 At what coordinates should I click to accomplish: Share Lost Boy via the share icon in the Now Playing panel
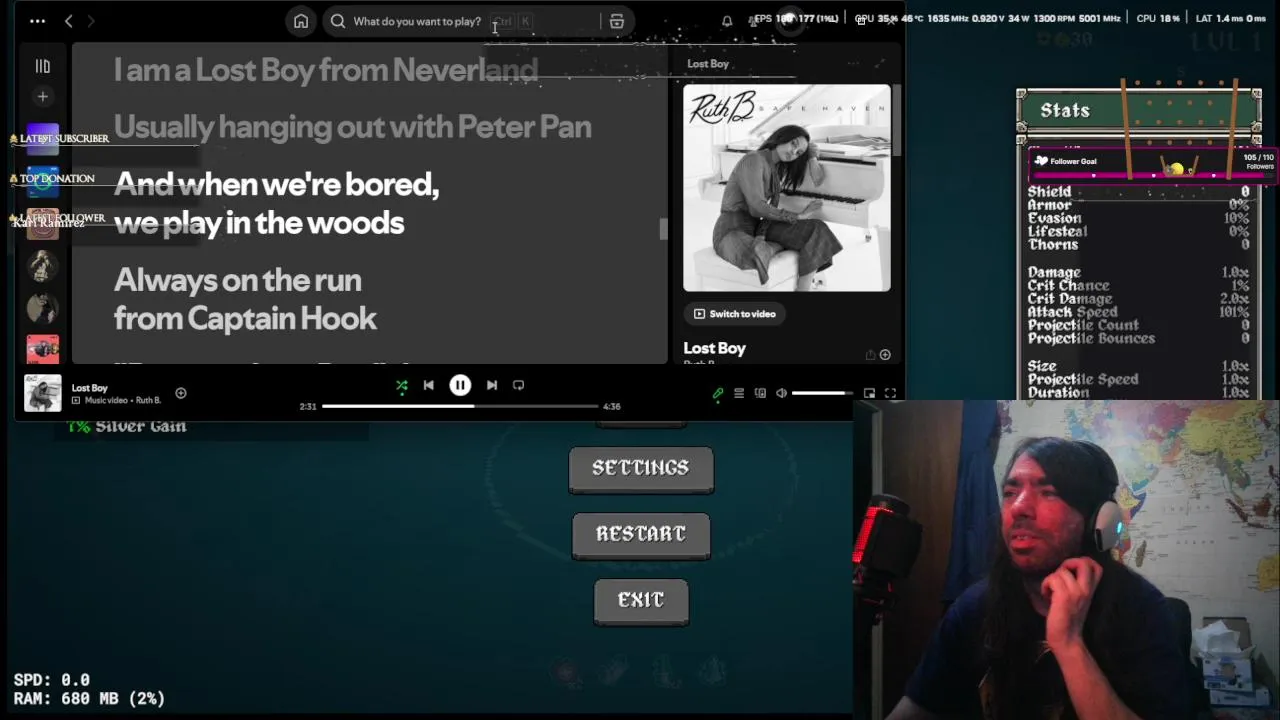870,355
